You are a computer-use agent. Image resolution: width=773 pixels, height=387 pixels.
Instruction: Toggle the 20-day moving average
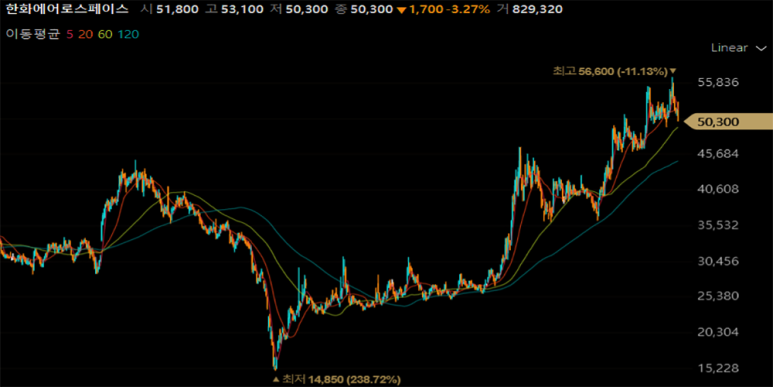pyautogui.click(x=85, y=34)
